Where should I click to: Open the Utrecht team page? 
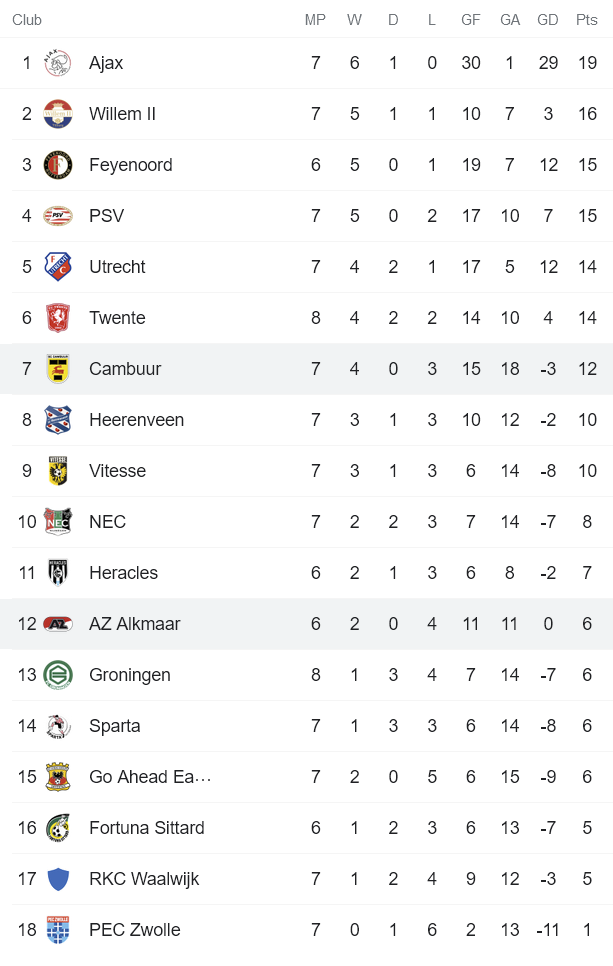[x=117, y=266]
